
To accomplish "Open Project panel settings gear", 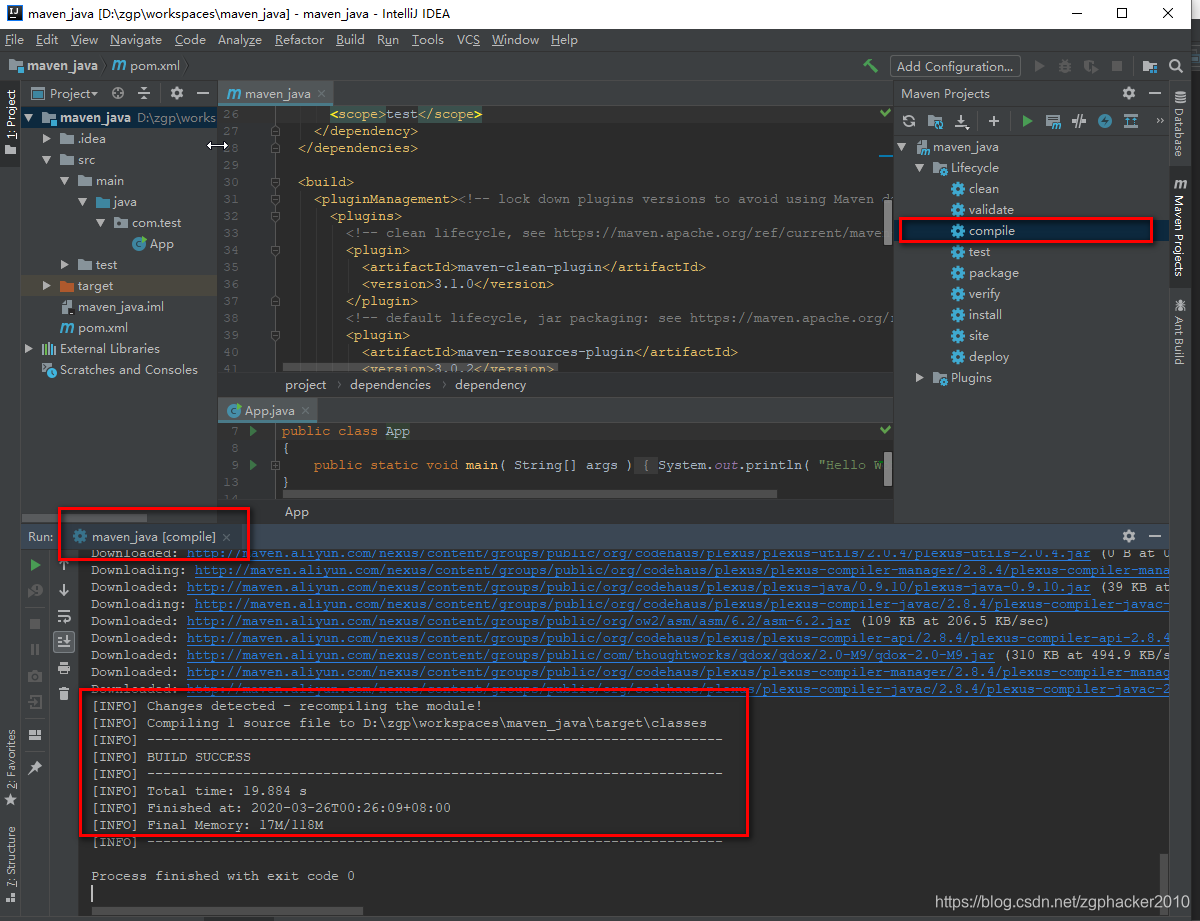I will pos(177,93).
